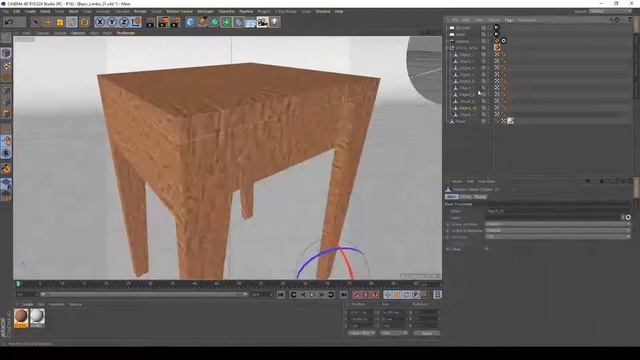
Task: Select the white material thumbnail
Action: click(37, 318)
